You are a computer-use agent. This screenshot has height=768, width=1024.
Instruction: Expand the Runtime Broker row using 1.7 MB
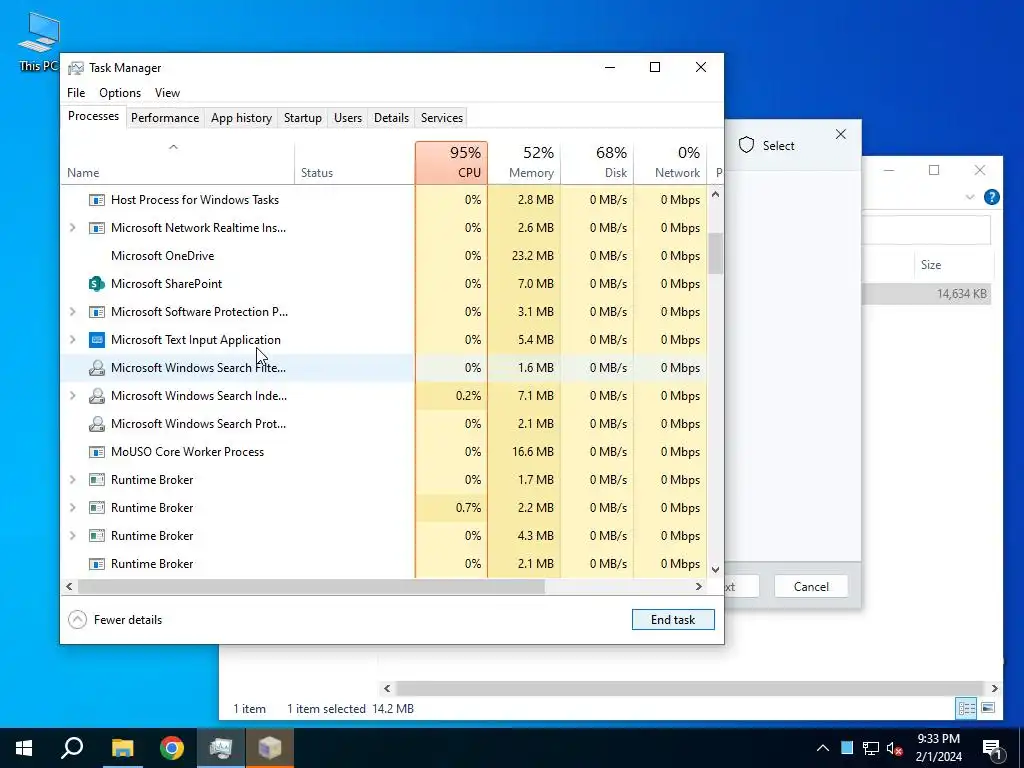[72, 480]
